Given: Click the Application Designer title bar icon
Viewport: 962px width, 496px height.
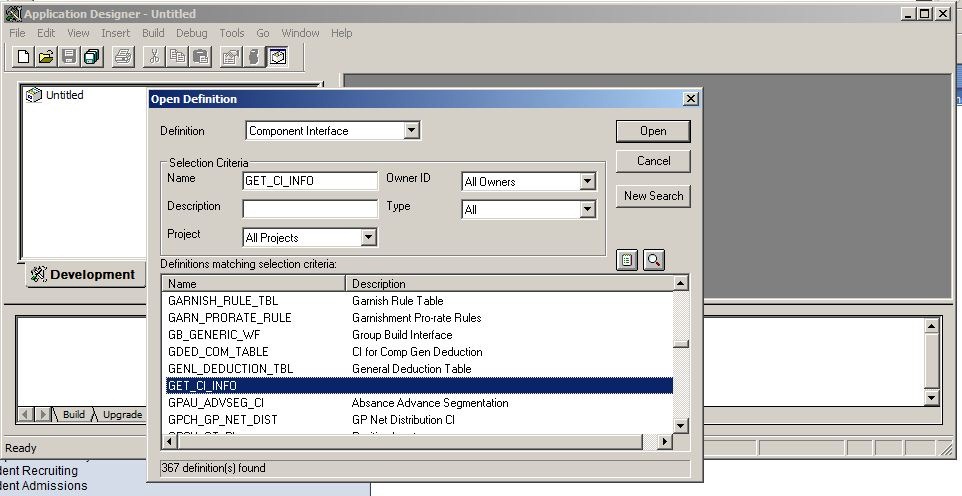Looking at the screenshot, I should coord(13,14).
